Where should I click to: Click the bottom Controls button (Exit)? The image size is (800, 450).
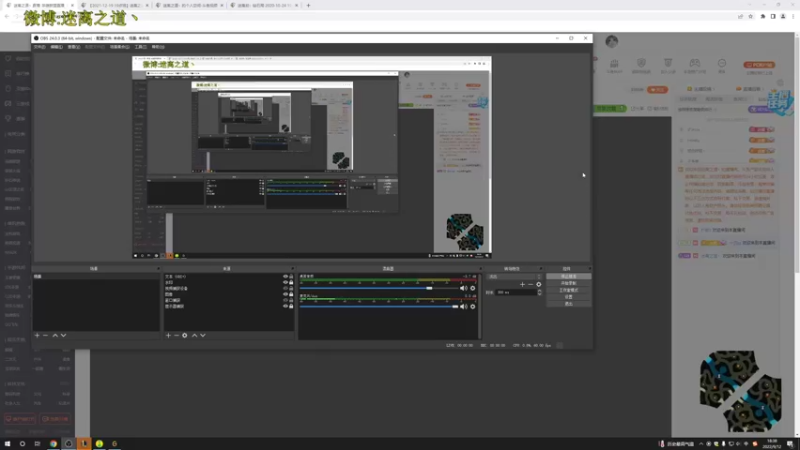[568, 304]
